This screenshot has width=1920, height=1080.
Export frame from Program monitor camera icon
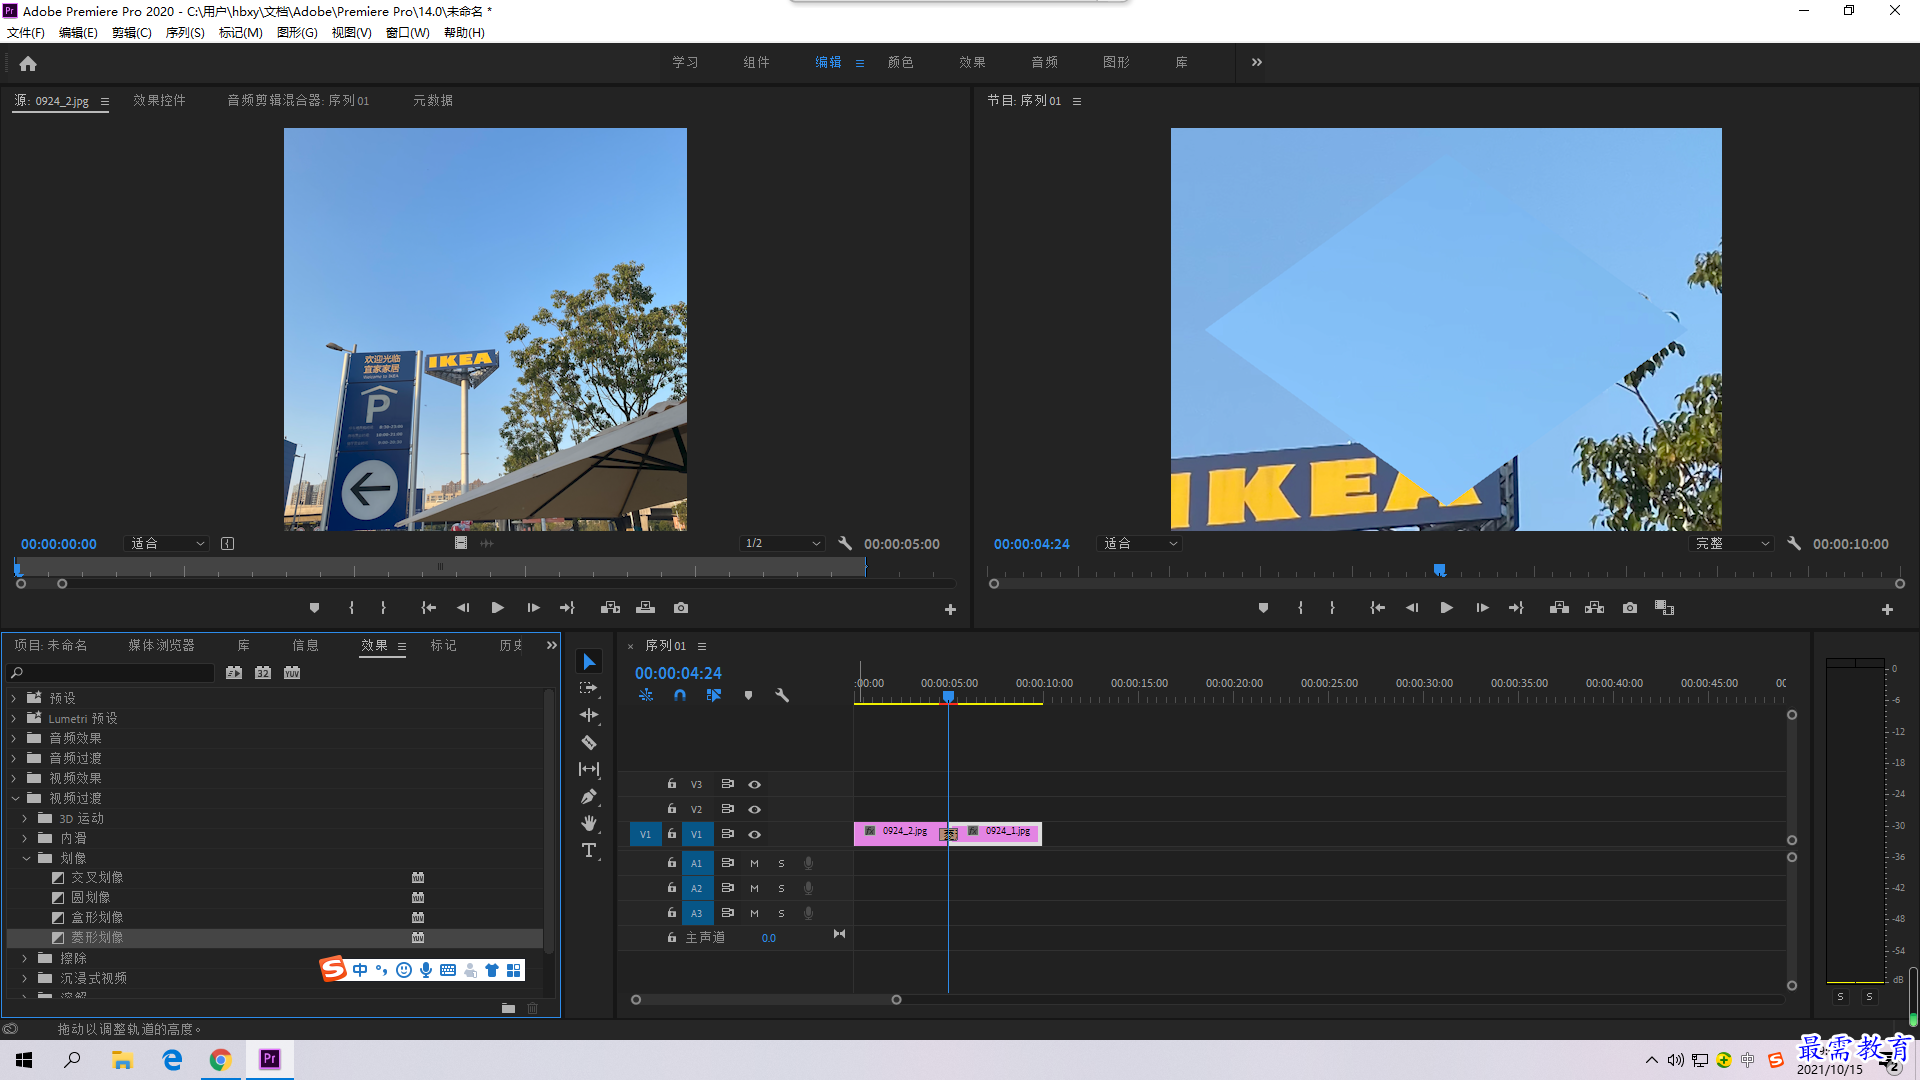click(1630, 608)
